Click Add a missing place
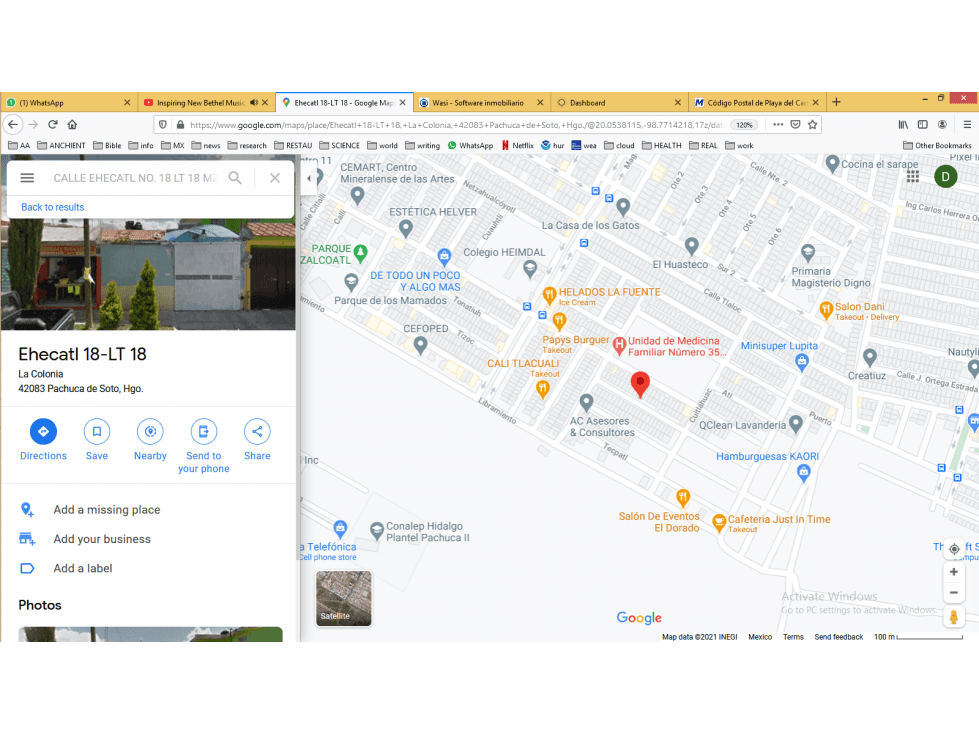 pos(107,510)
